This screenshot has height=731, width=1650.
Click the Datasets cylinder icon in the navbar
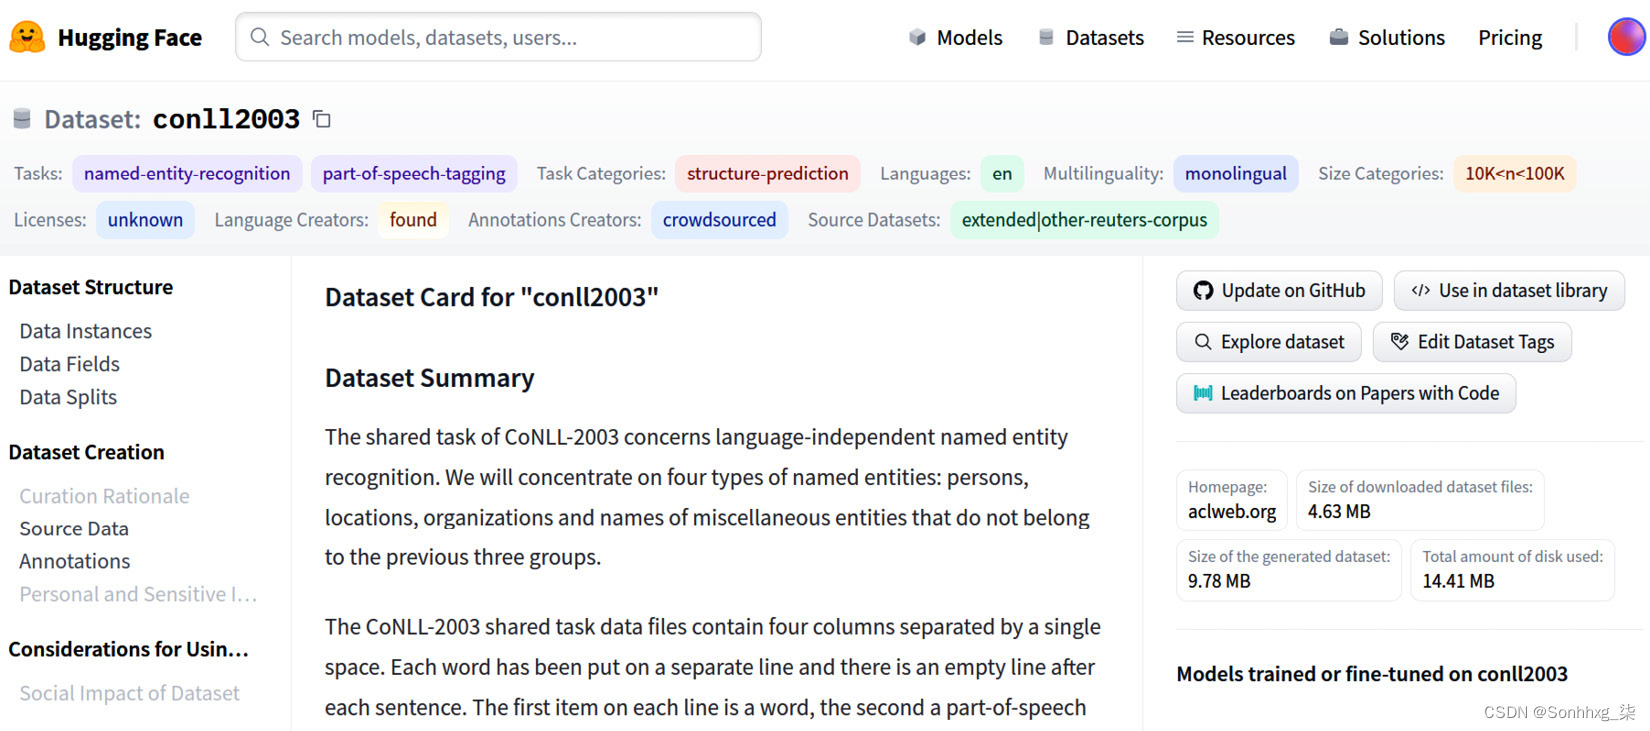click(x=1046, y=37)
